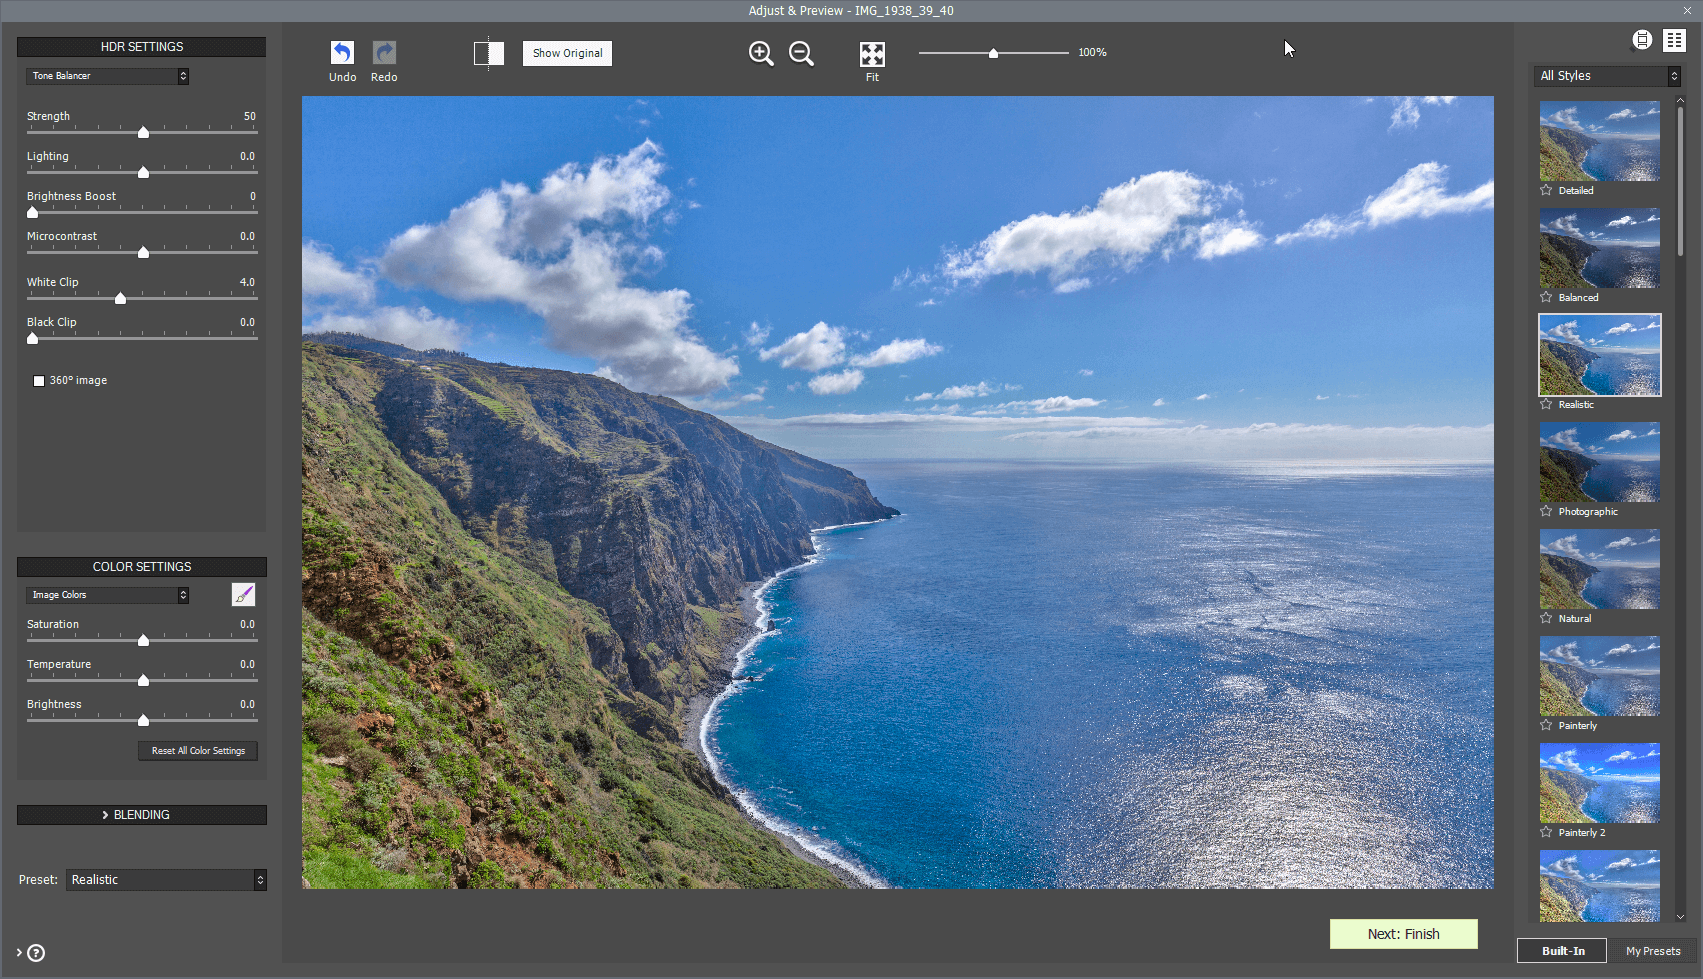
Task: Click the preset list scroll down arrow
Action: (x=1680, y=916)
